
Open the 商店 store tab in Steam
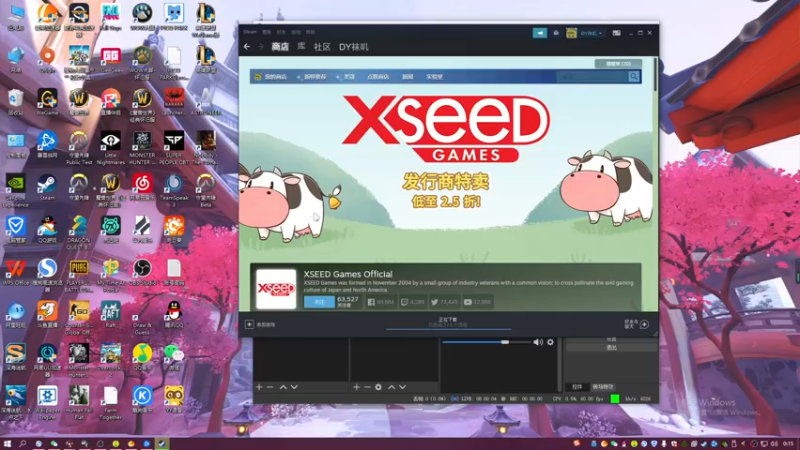tap(280, 47)
